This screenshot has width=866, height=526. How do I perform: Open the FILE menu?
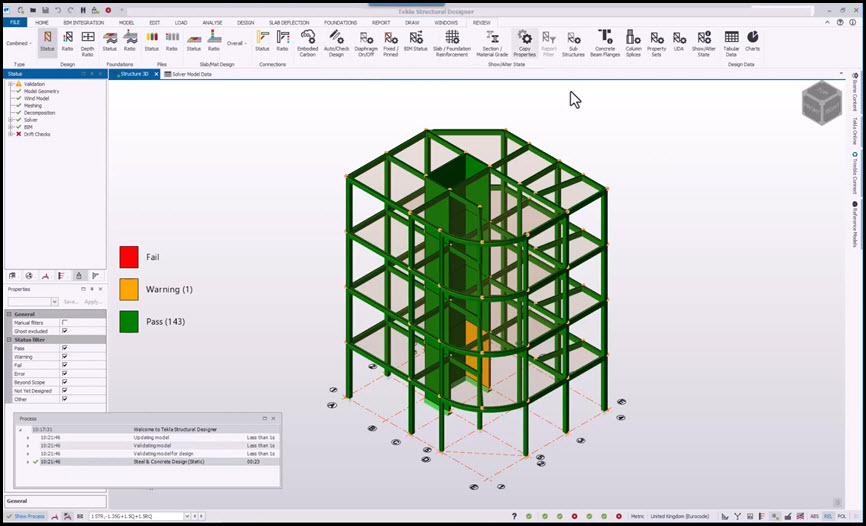point(15,23)
